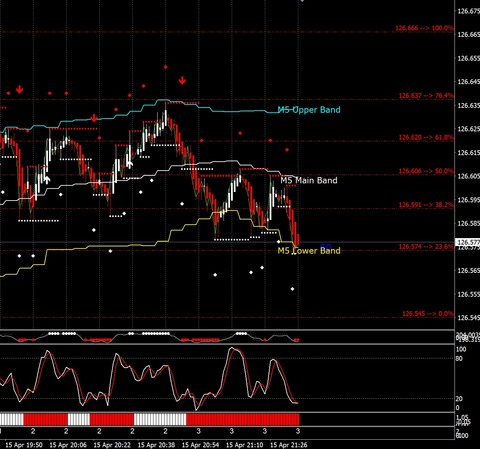Screen dimensions: 480x449
Task: Click 126.565 on the price scale
Action: click(x=468, y=270)
